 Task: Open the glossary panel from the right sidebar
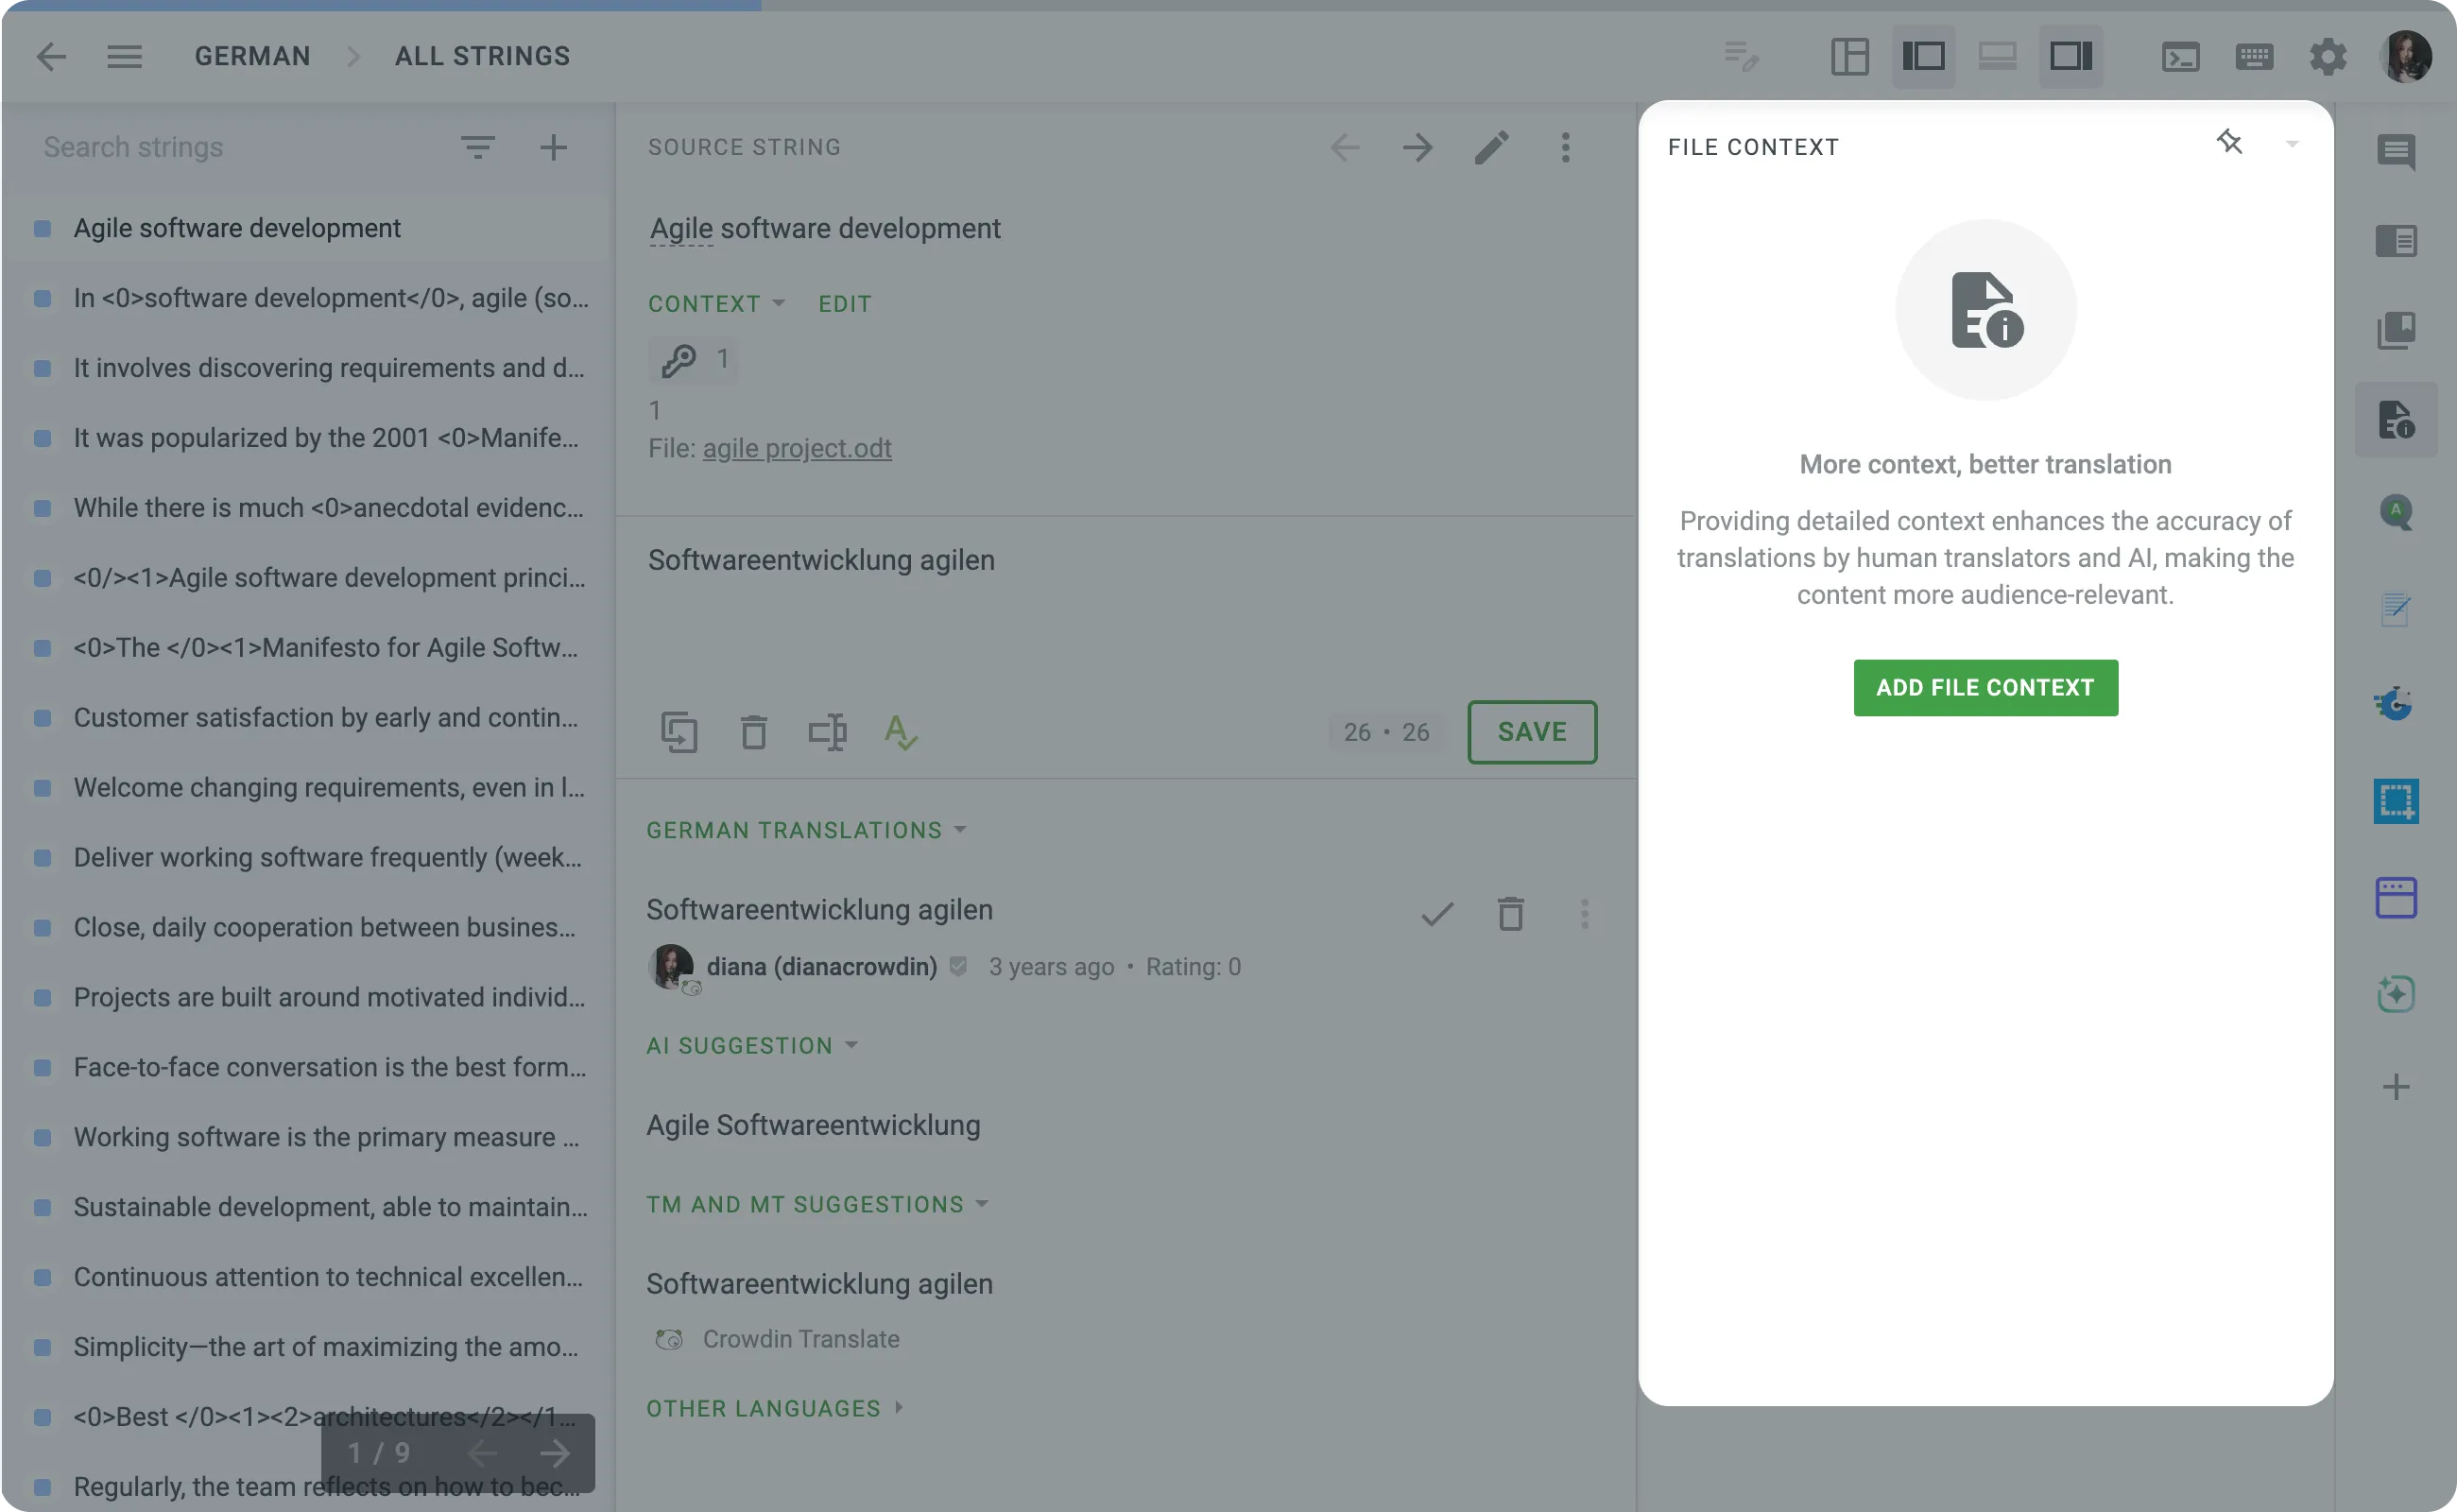pyautogui.click(x=2396, y=331)
